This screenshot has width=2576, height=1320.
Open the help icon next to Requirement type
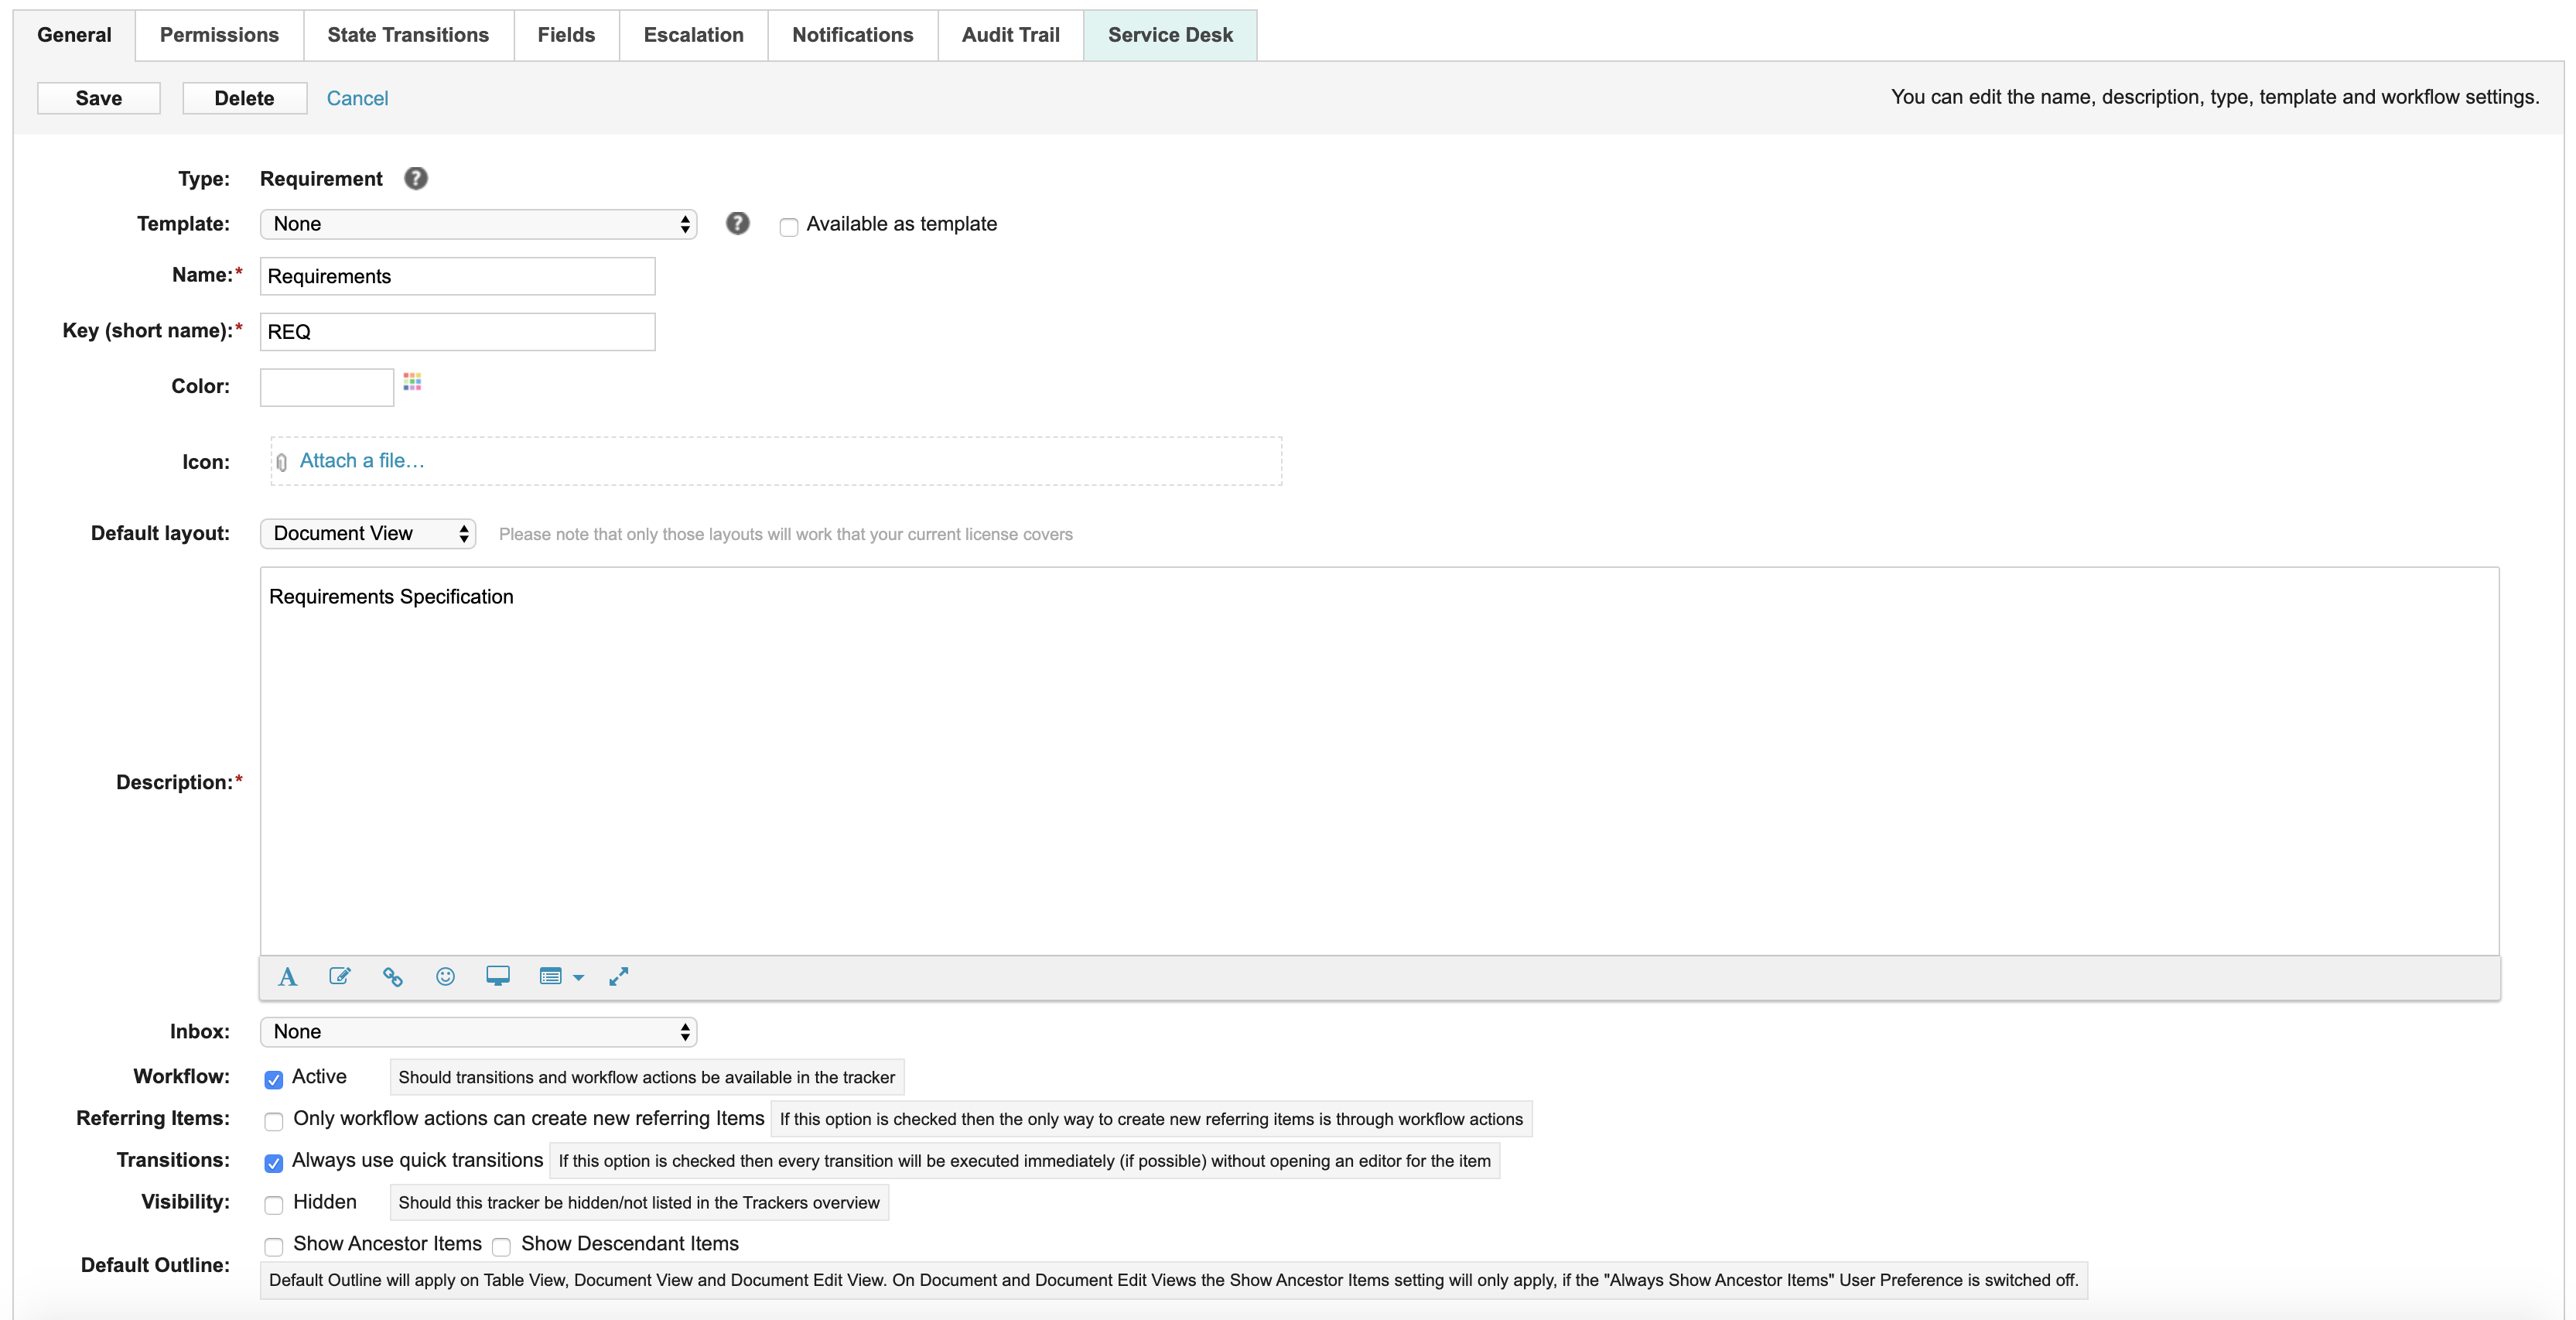click(x=415, y=178)
